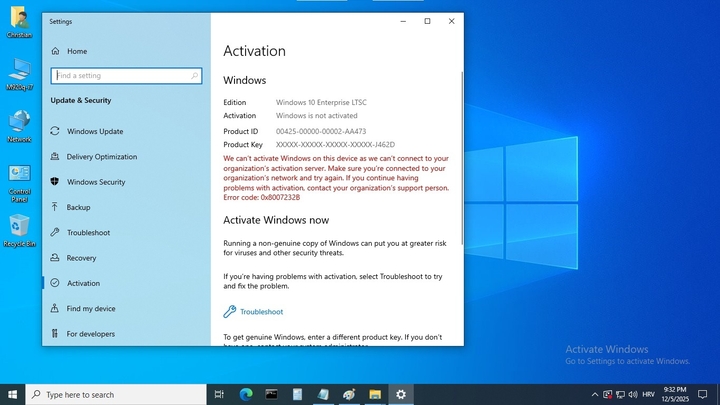This screenshot has width=720, height=405.
Task: Click the volume icon in system tray
Action: [633, 395]
